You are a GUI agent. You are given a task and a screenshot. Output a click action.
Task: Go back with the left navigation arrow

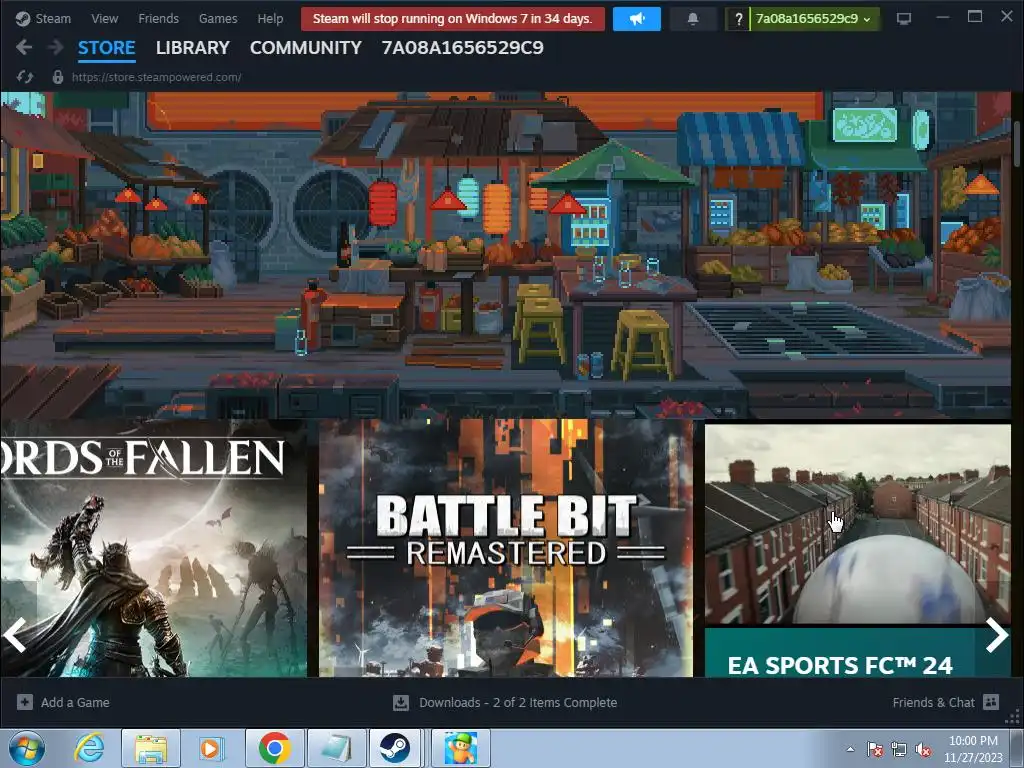click(24, 47)
